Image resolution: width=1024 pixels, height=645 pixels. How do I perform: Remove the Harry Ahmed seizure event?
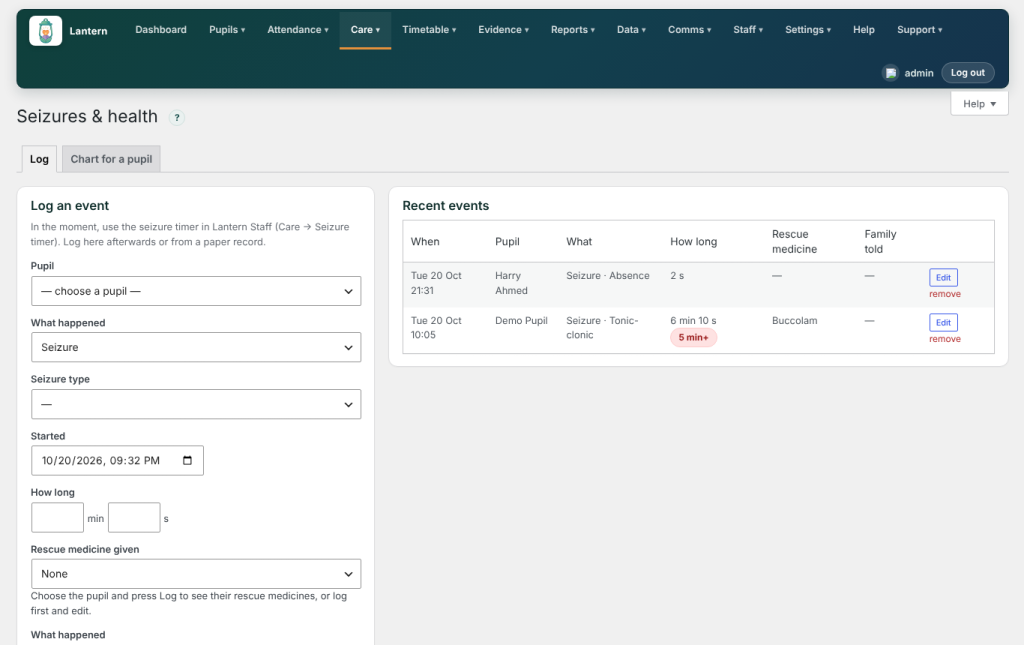944,294
